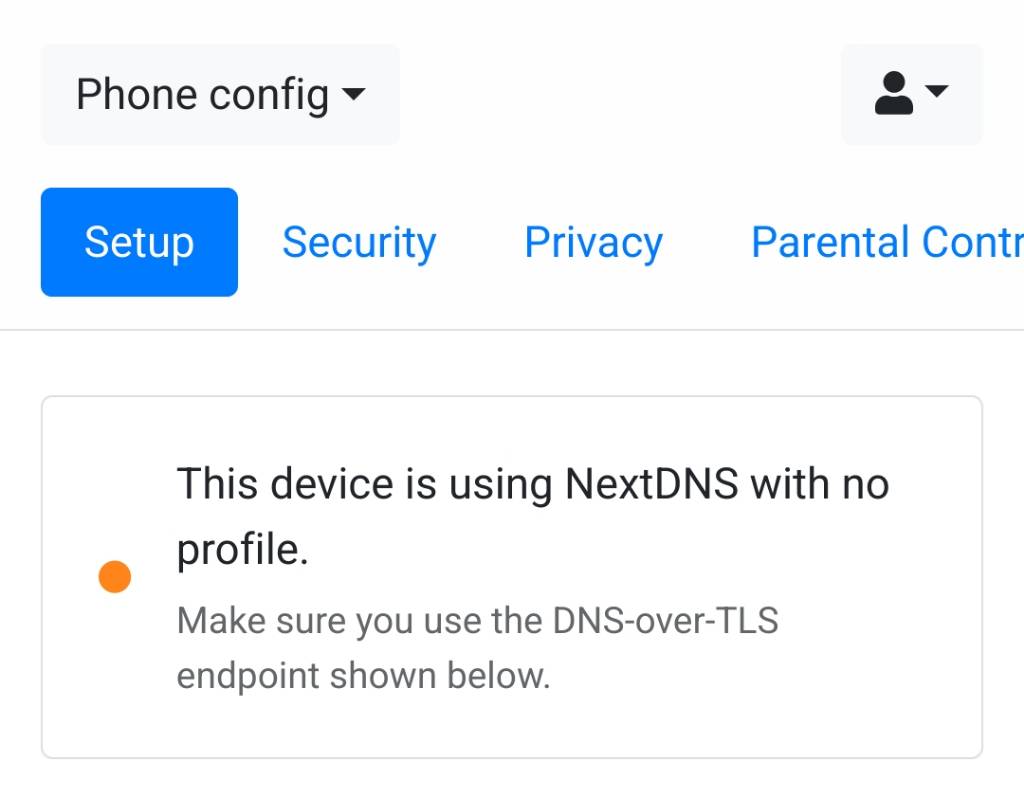Click the user account person icon

pos(893,94)
